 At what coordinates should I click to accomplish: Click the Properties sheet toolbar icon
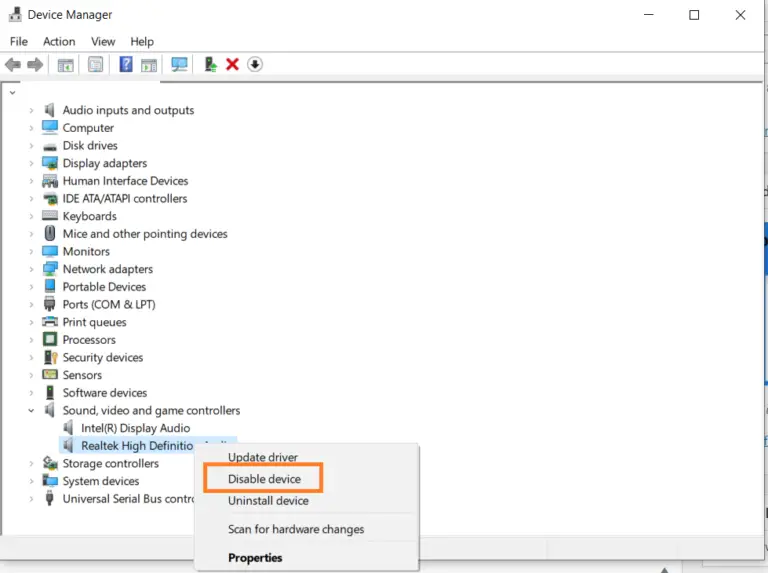click(96, 65)
